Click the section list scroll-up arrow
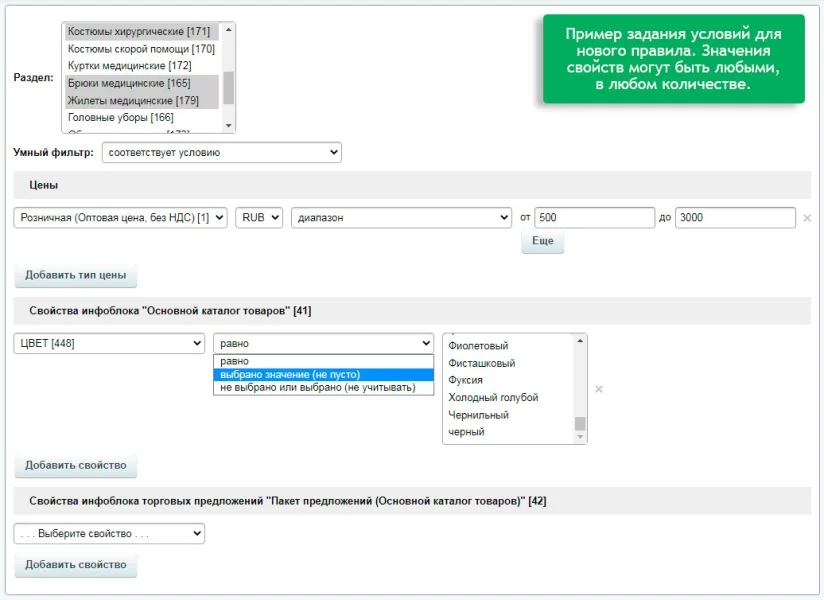824x600 pixels. click(x=229, y=30)
